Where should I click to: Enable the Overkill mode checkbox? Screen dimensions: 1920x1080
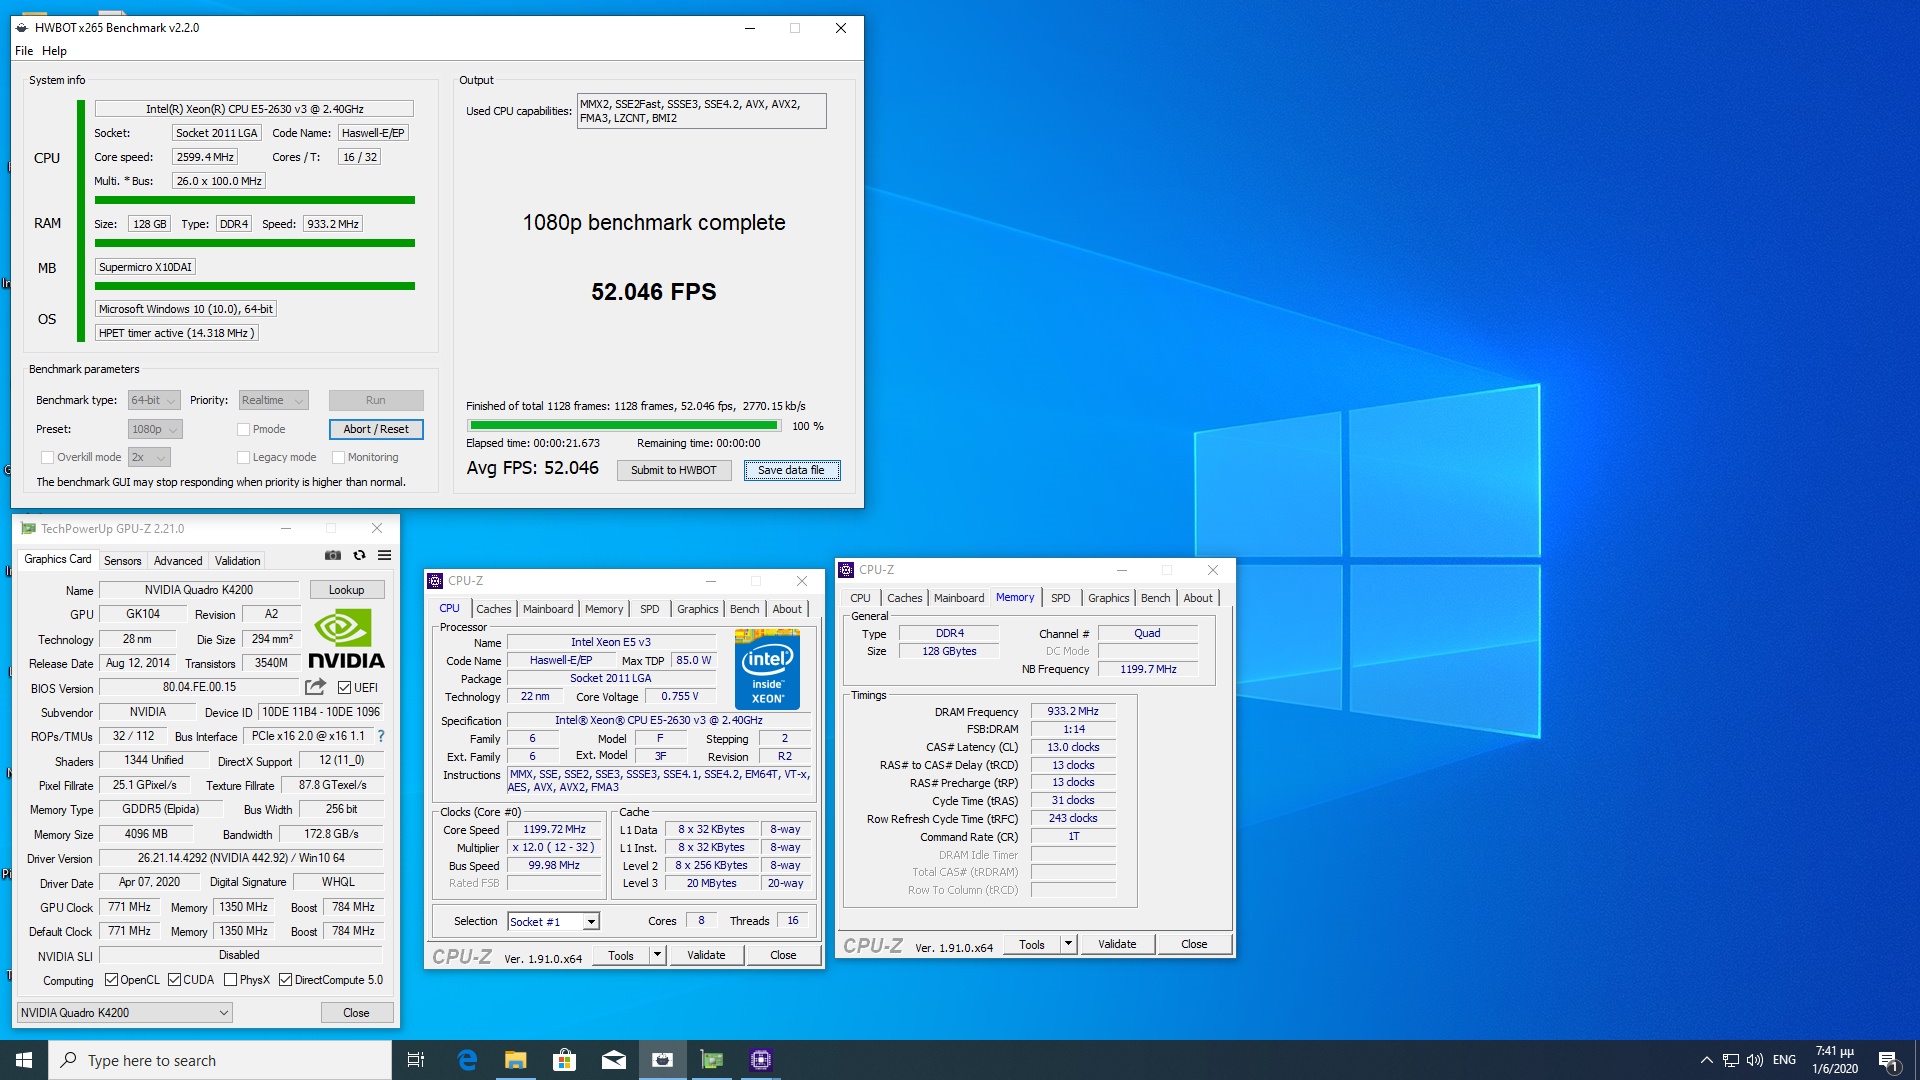coord(47,457)
